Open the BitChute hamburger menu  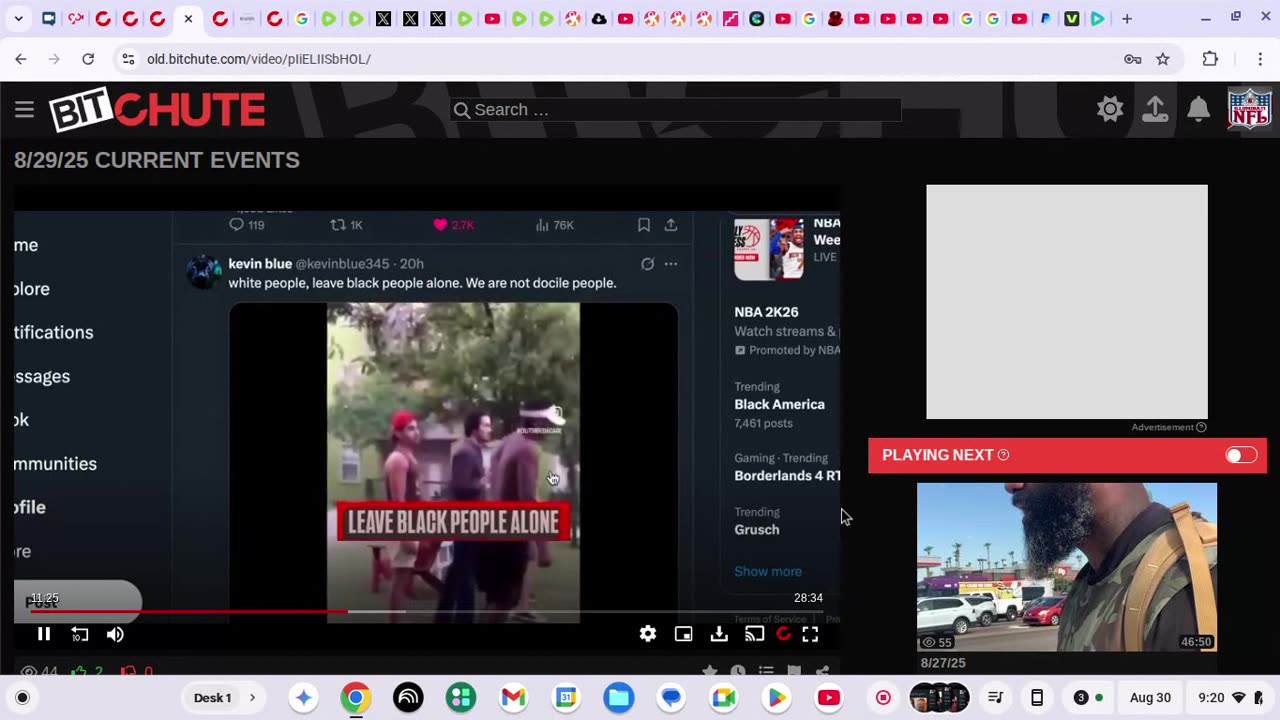click(25, 110)
